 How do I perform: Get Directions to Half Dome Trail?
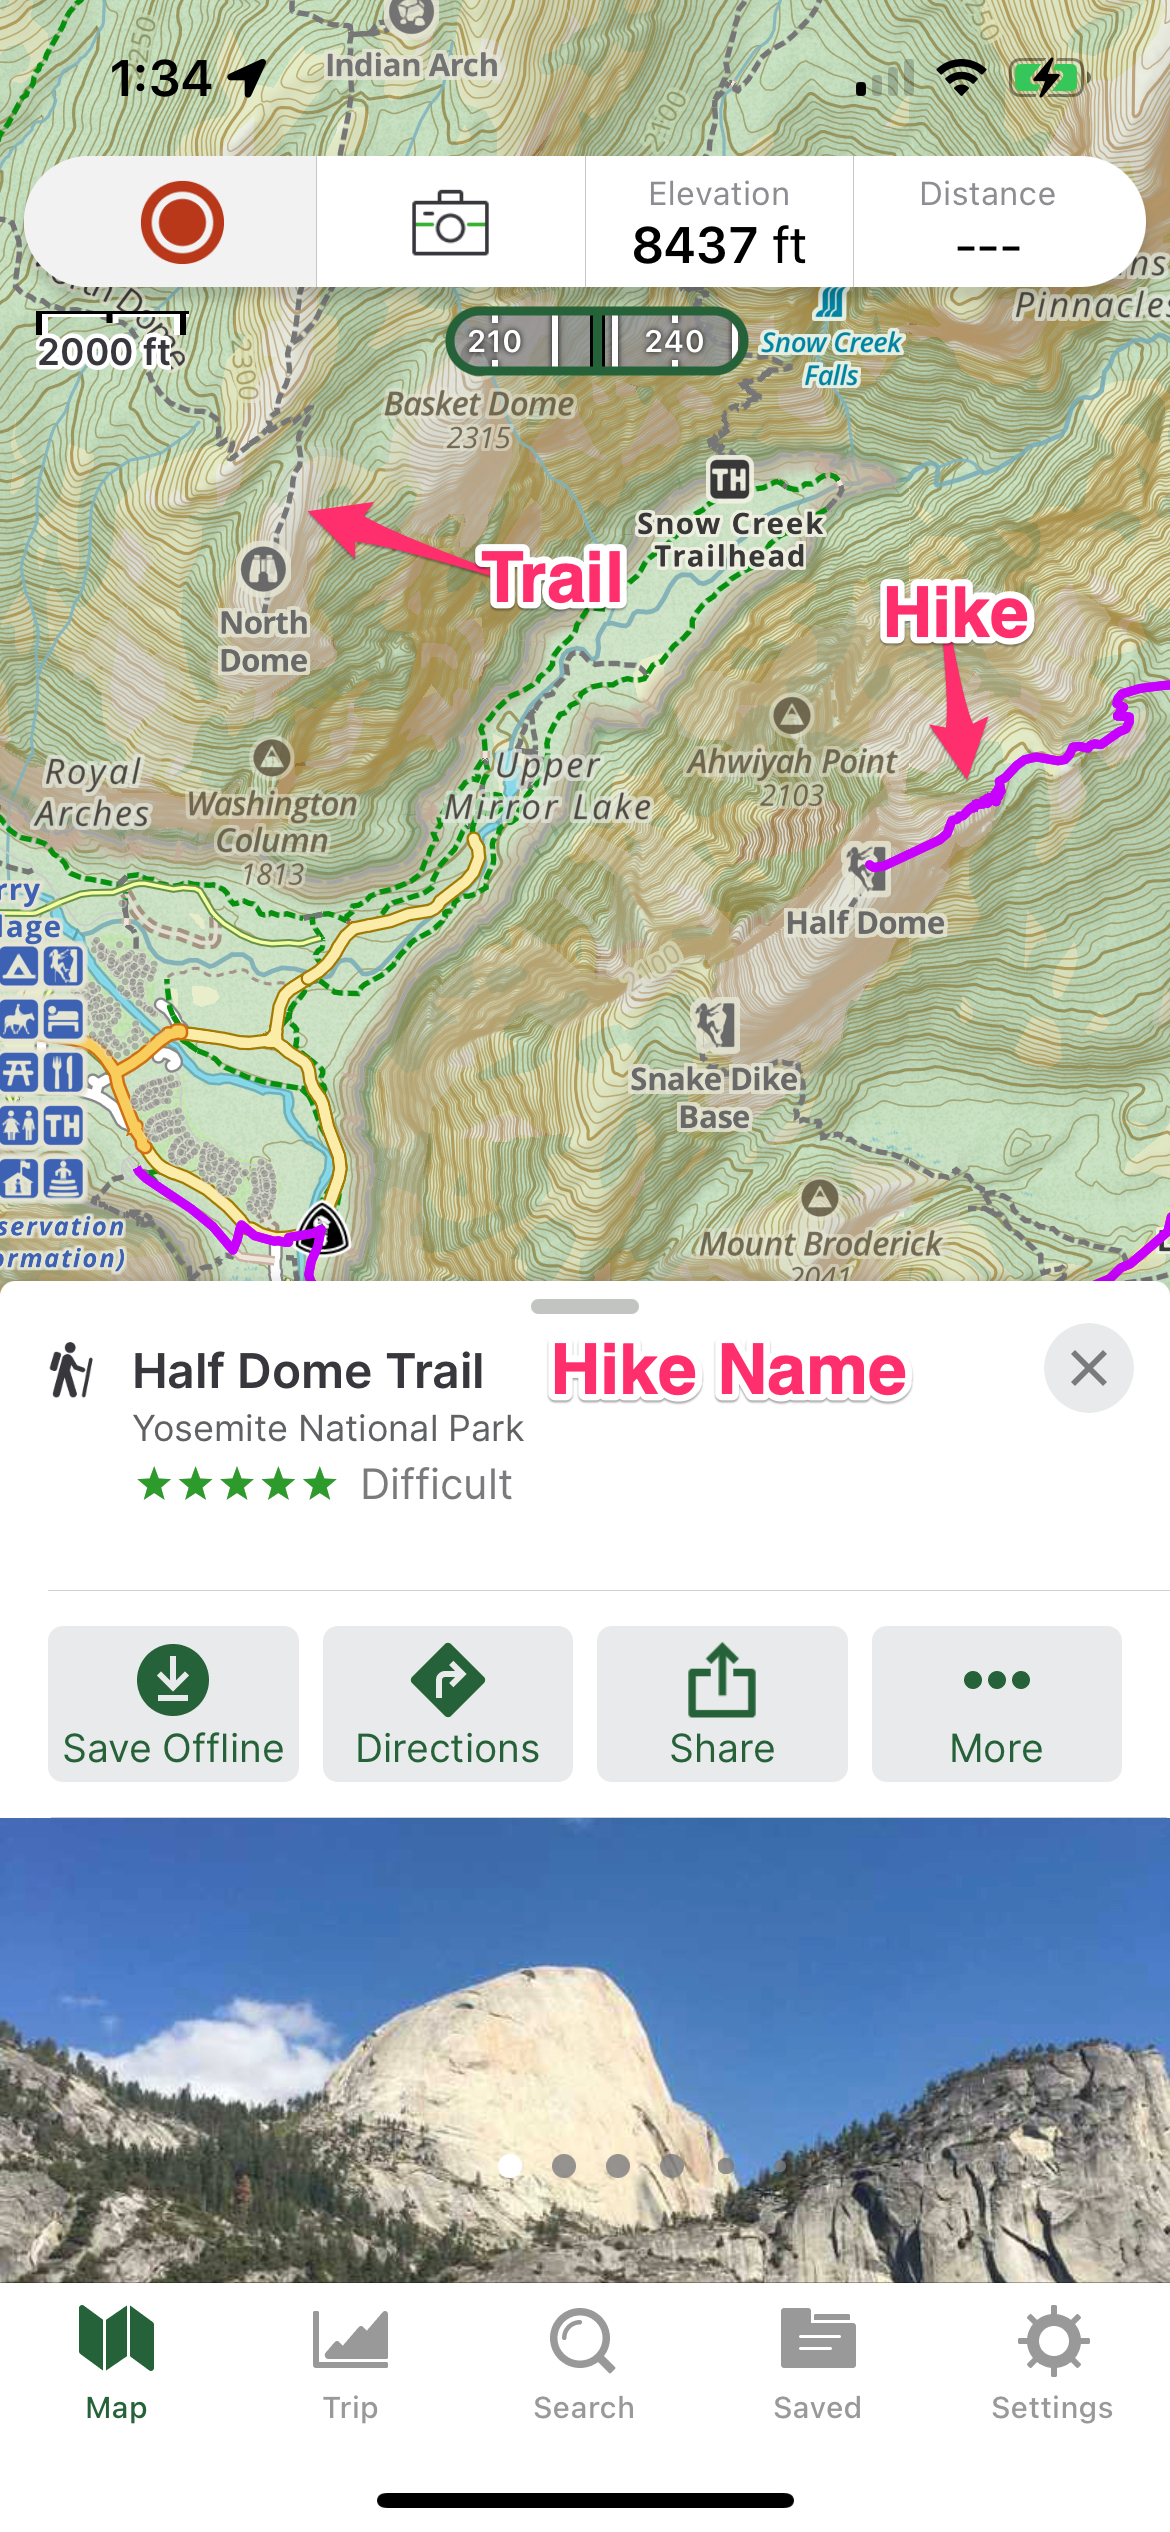tap(448, 1704)
